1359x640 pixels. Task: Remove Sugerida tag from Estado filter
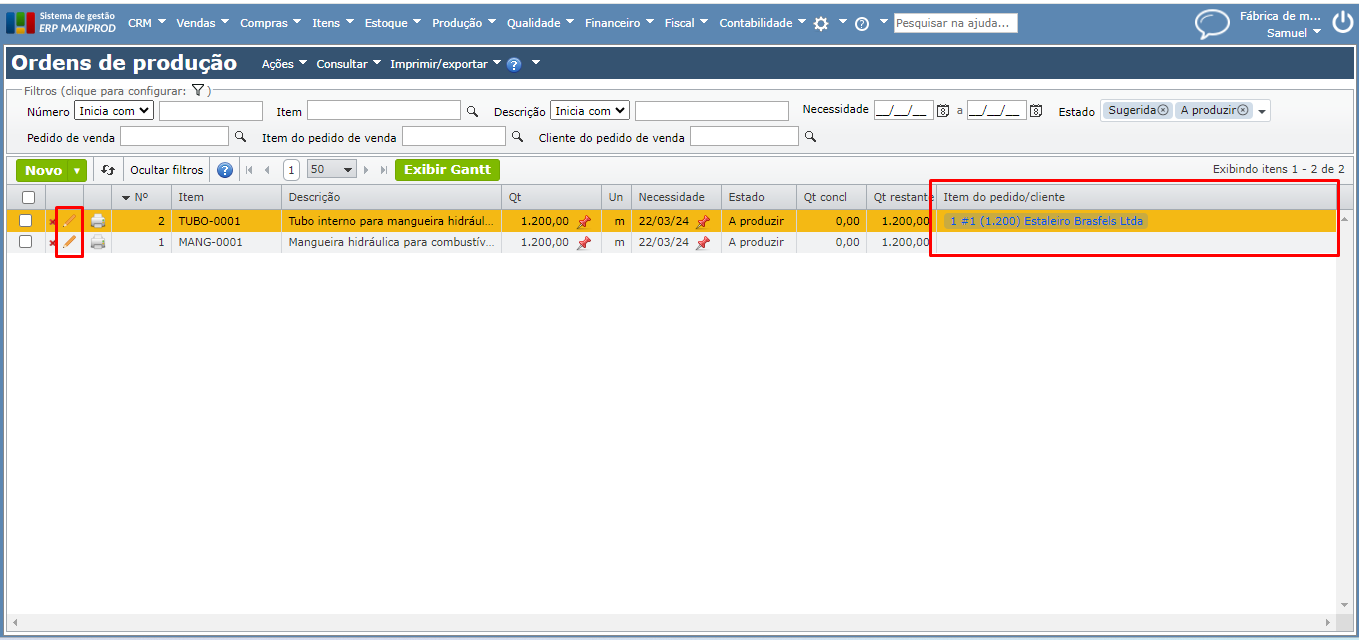pos(1163,110)
